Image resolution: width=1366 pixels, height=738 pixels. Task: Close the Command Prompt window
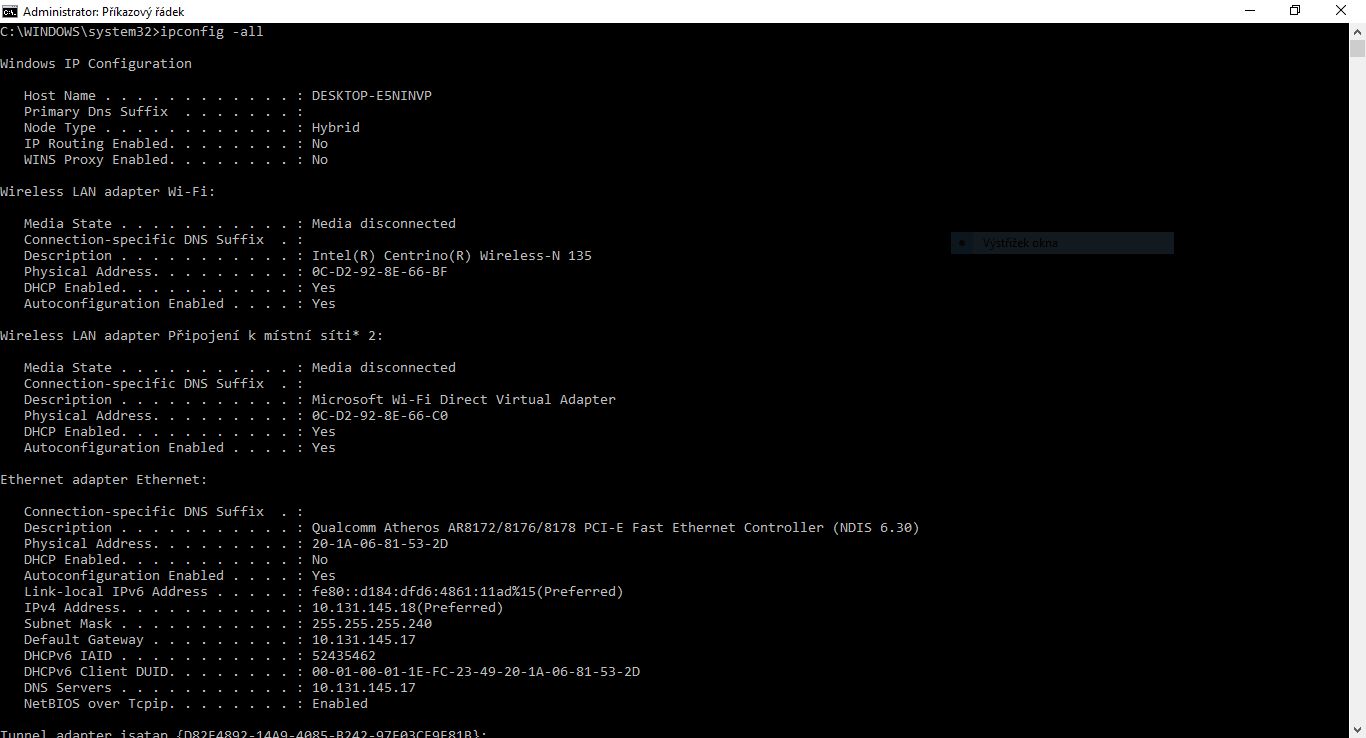pos(1342,10)
